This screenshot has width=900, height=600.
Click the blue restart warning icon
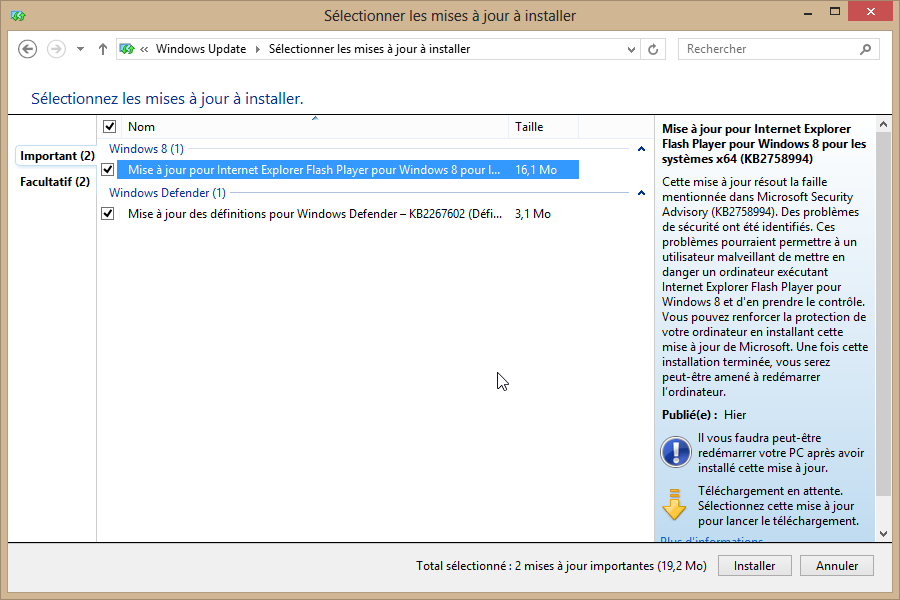coord(676,452)
